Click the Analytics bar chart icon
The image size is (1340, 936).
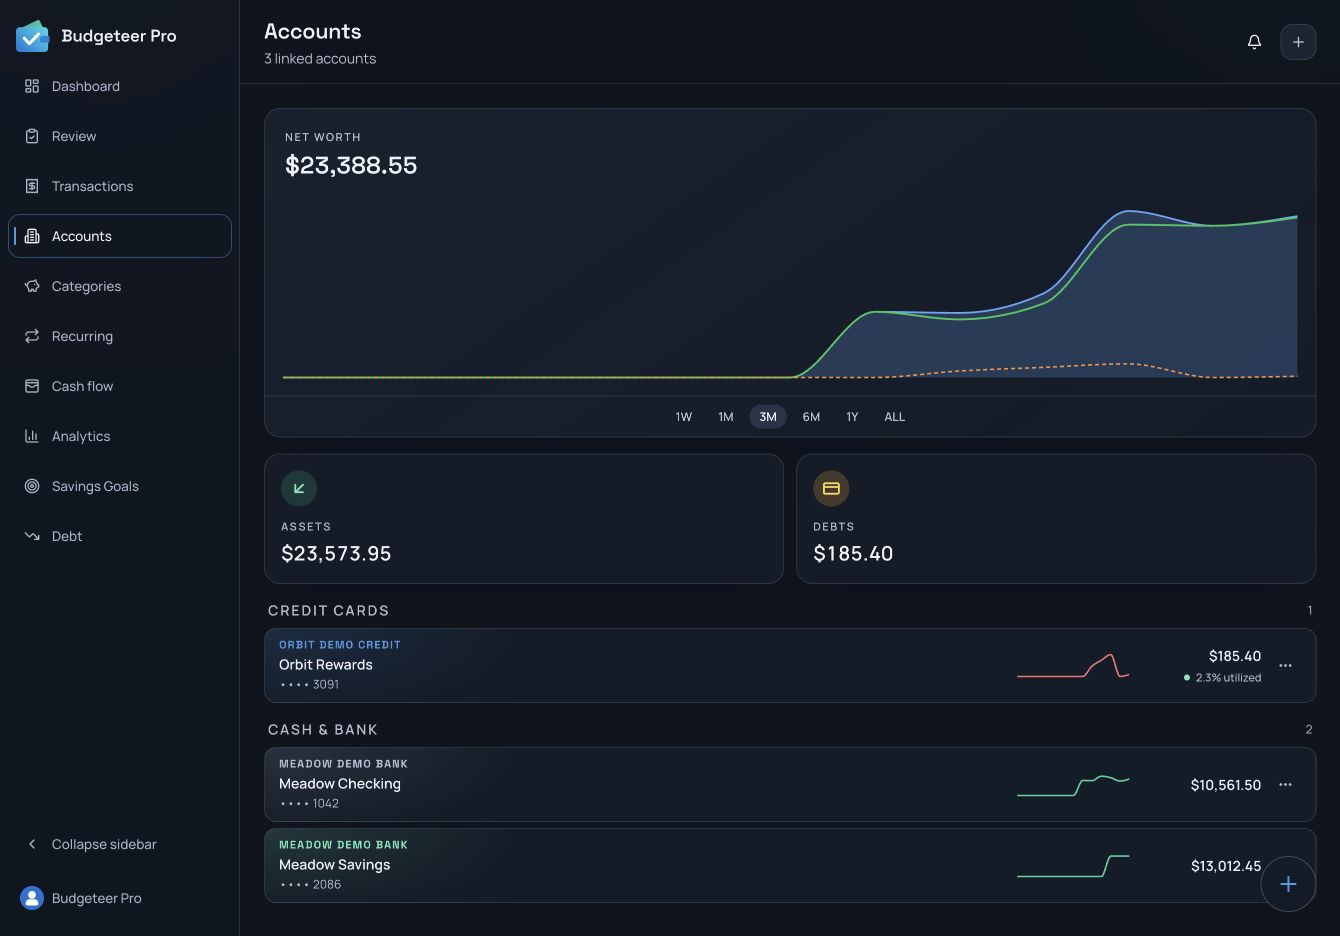(x=32, y=436)
